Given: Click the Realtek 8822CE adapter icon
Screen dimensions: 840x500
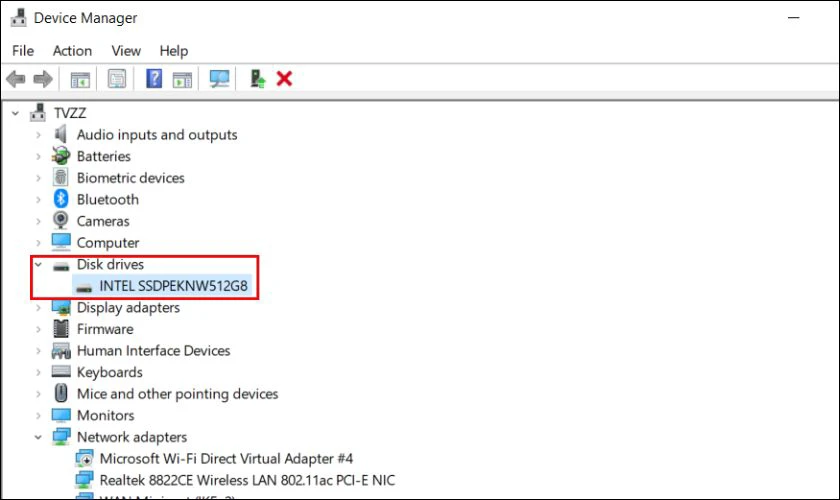Looking at the screenshot, I should coord(84,480).
